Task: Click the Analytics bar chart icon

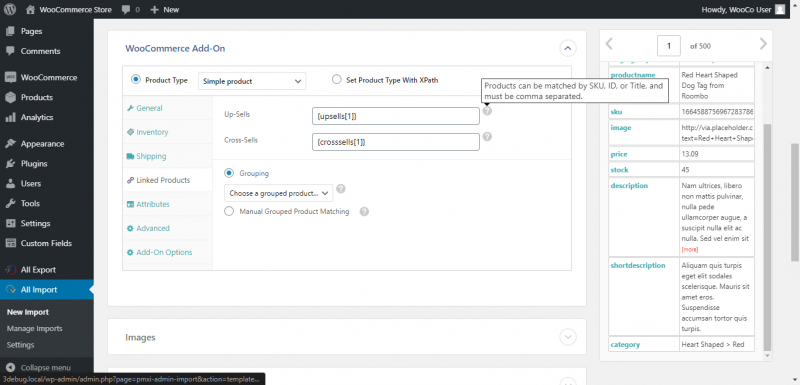Action: coord(10,117)
